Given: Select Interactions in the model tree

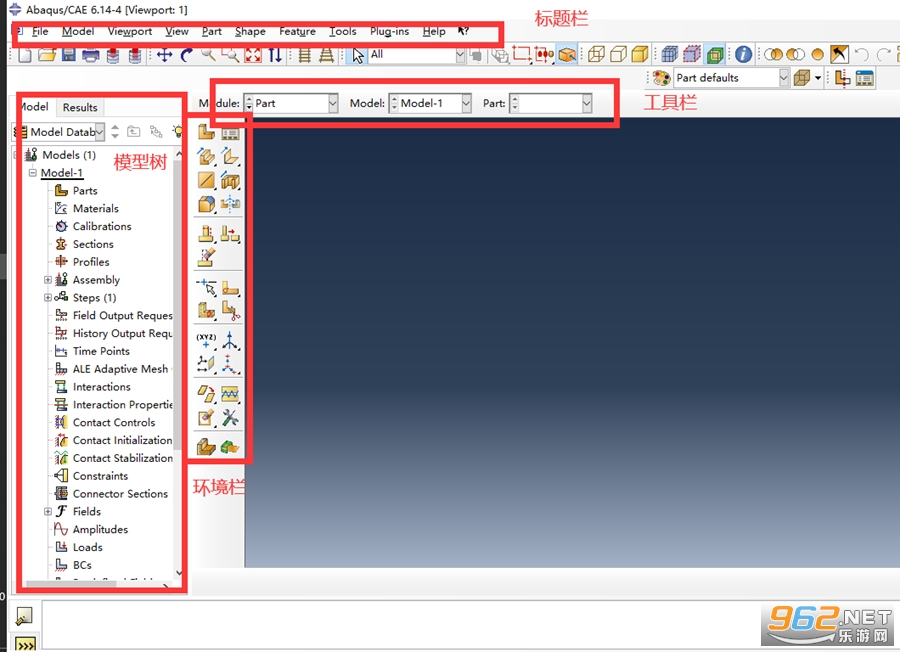Looking at the screenshot, I should (x=102, y=387).
